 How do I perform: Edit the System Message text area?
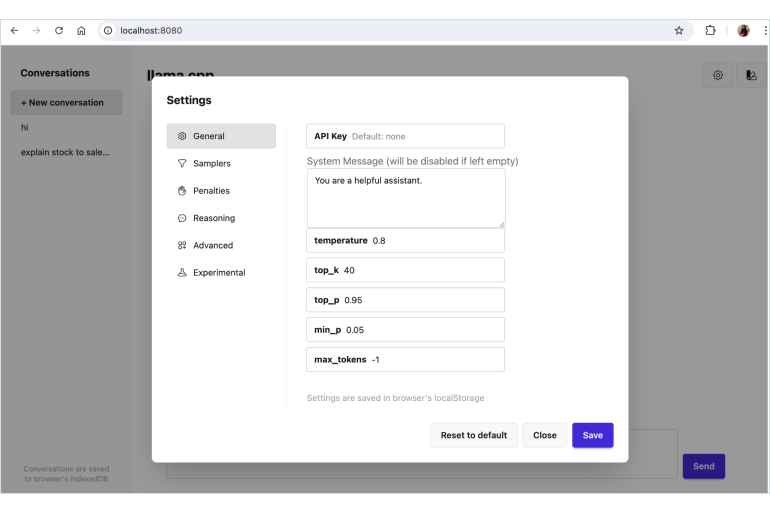click(406, 198)
